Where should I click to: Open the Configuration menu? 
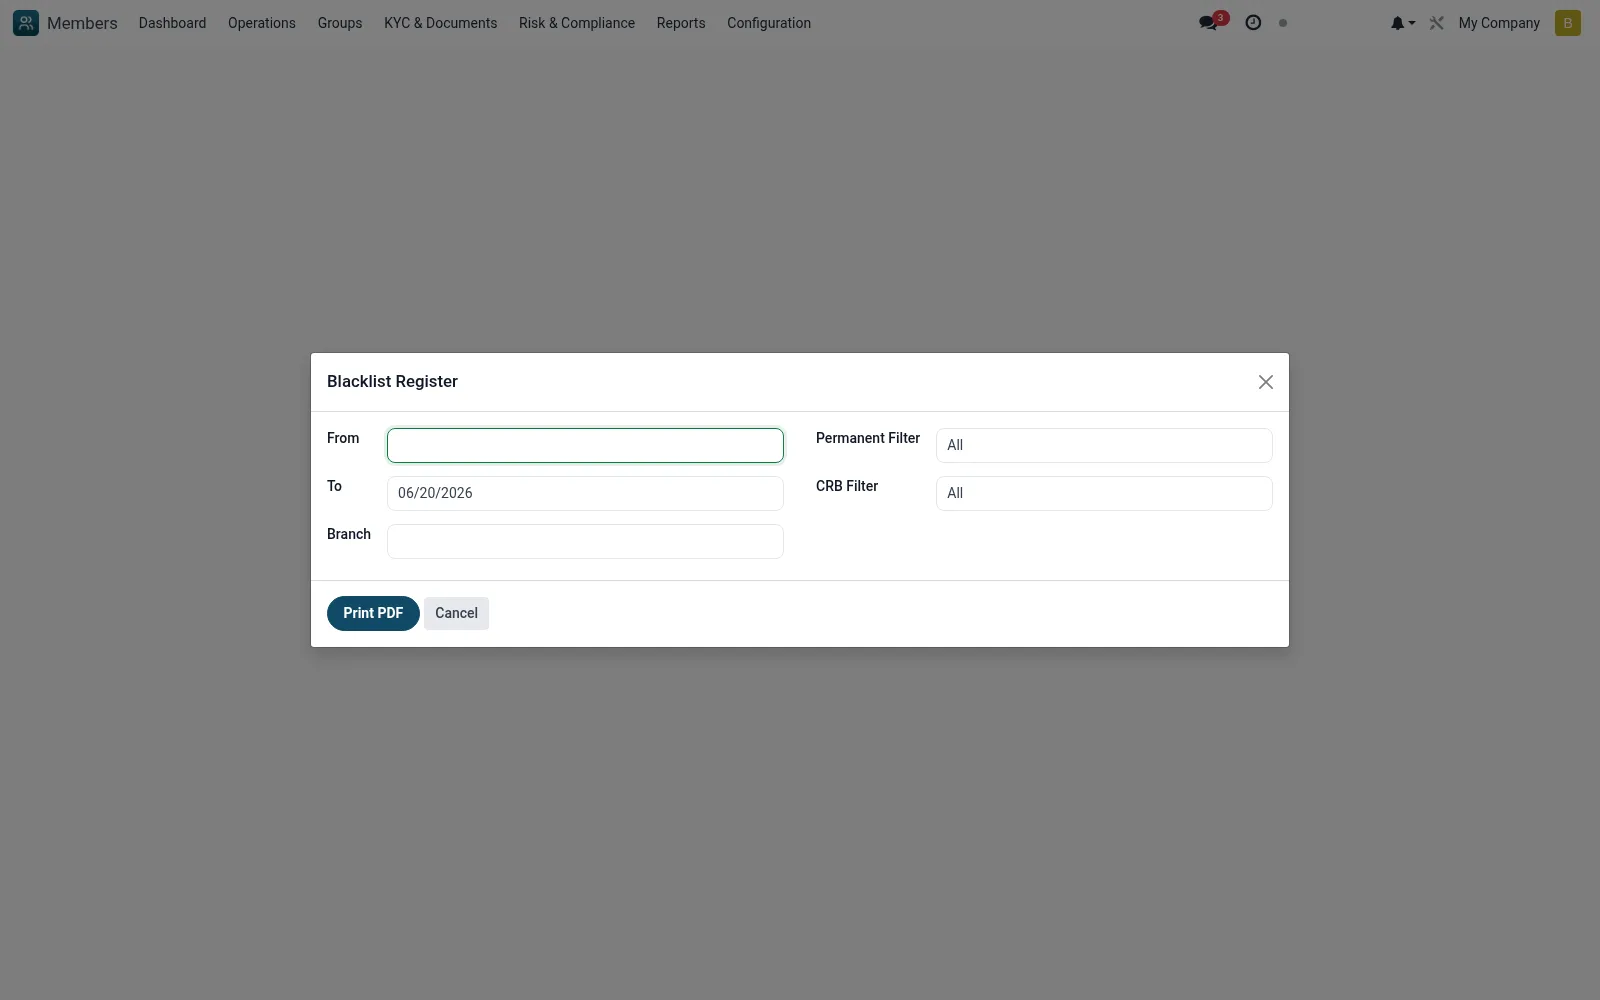coord(769,23)
